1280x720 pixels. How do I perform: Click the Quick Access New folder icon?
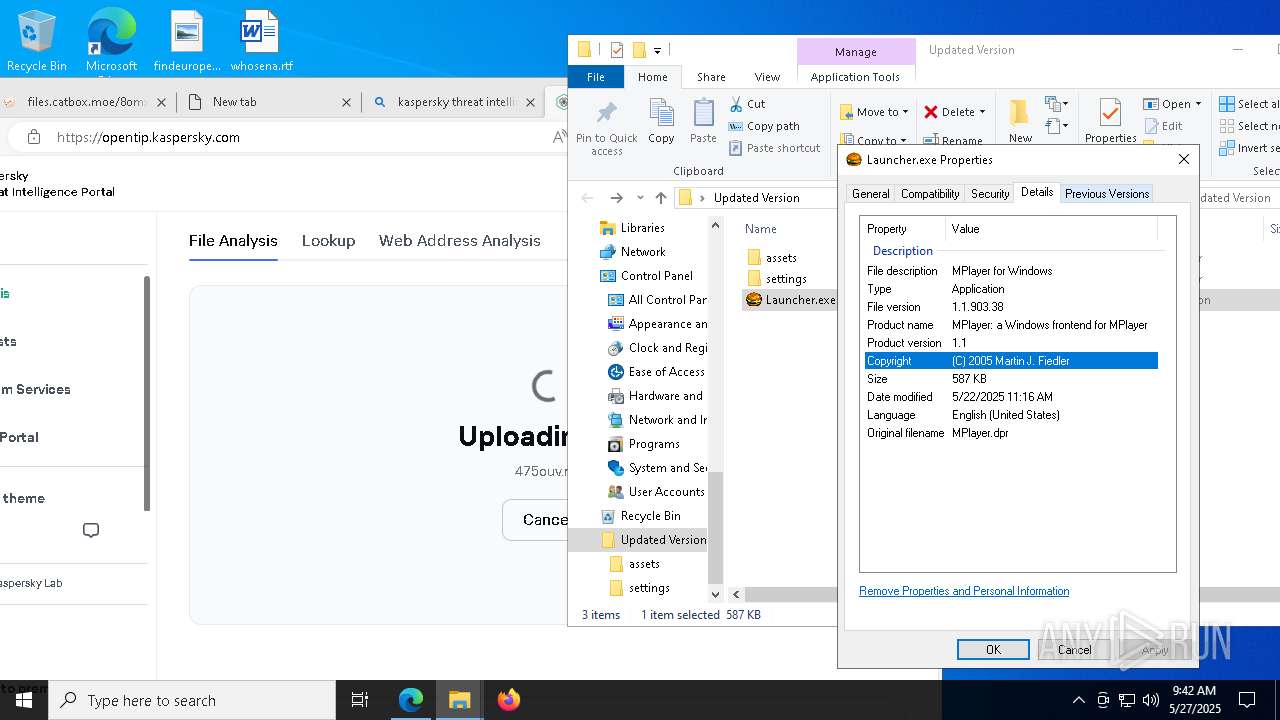pos(638,50)
